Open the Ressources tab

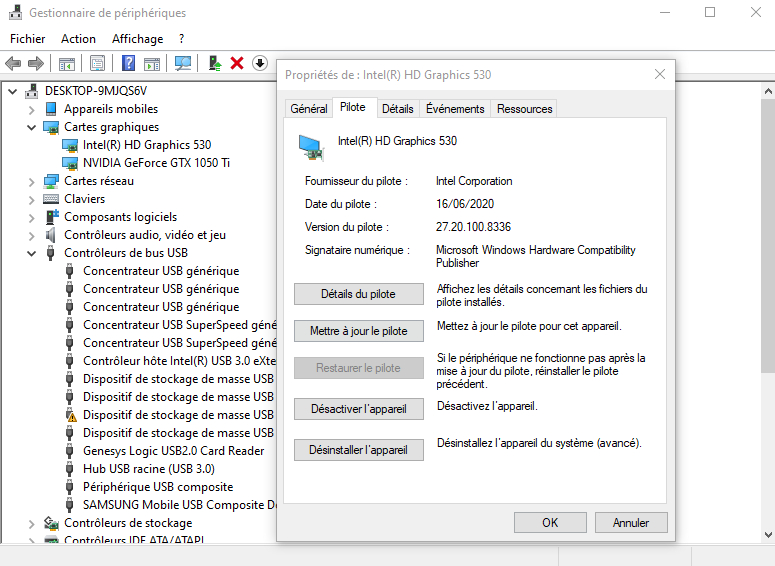[524, 109]
